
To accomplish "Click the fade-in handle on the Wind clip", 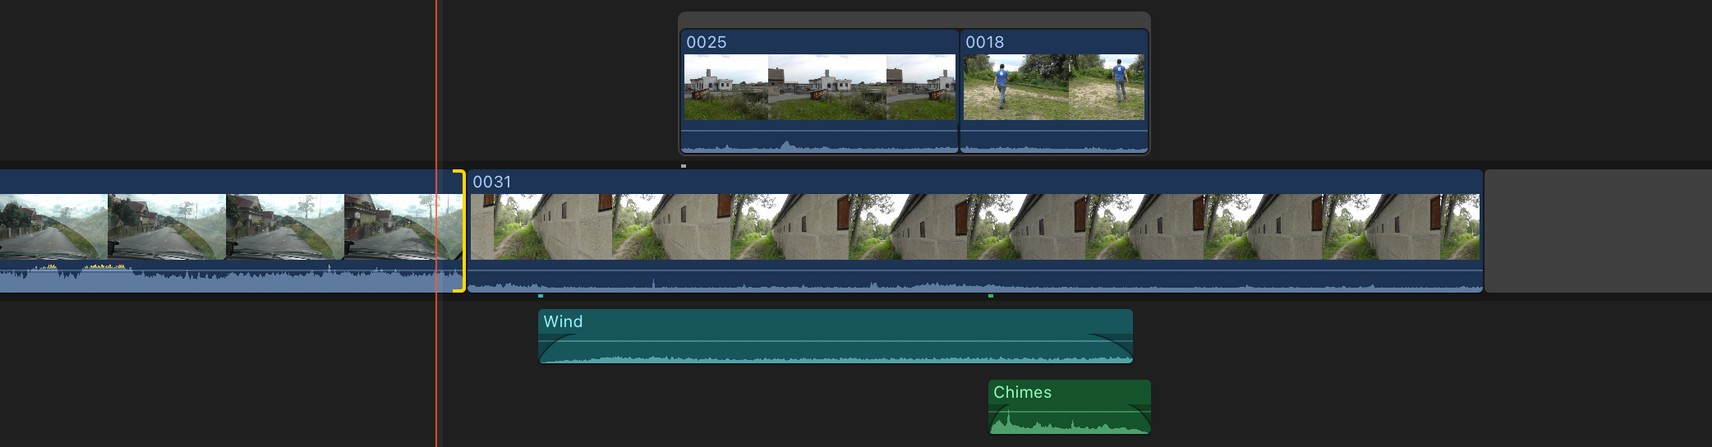I will pyautogui.click(x=578, y=336).
